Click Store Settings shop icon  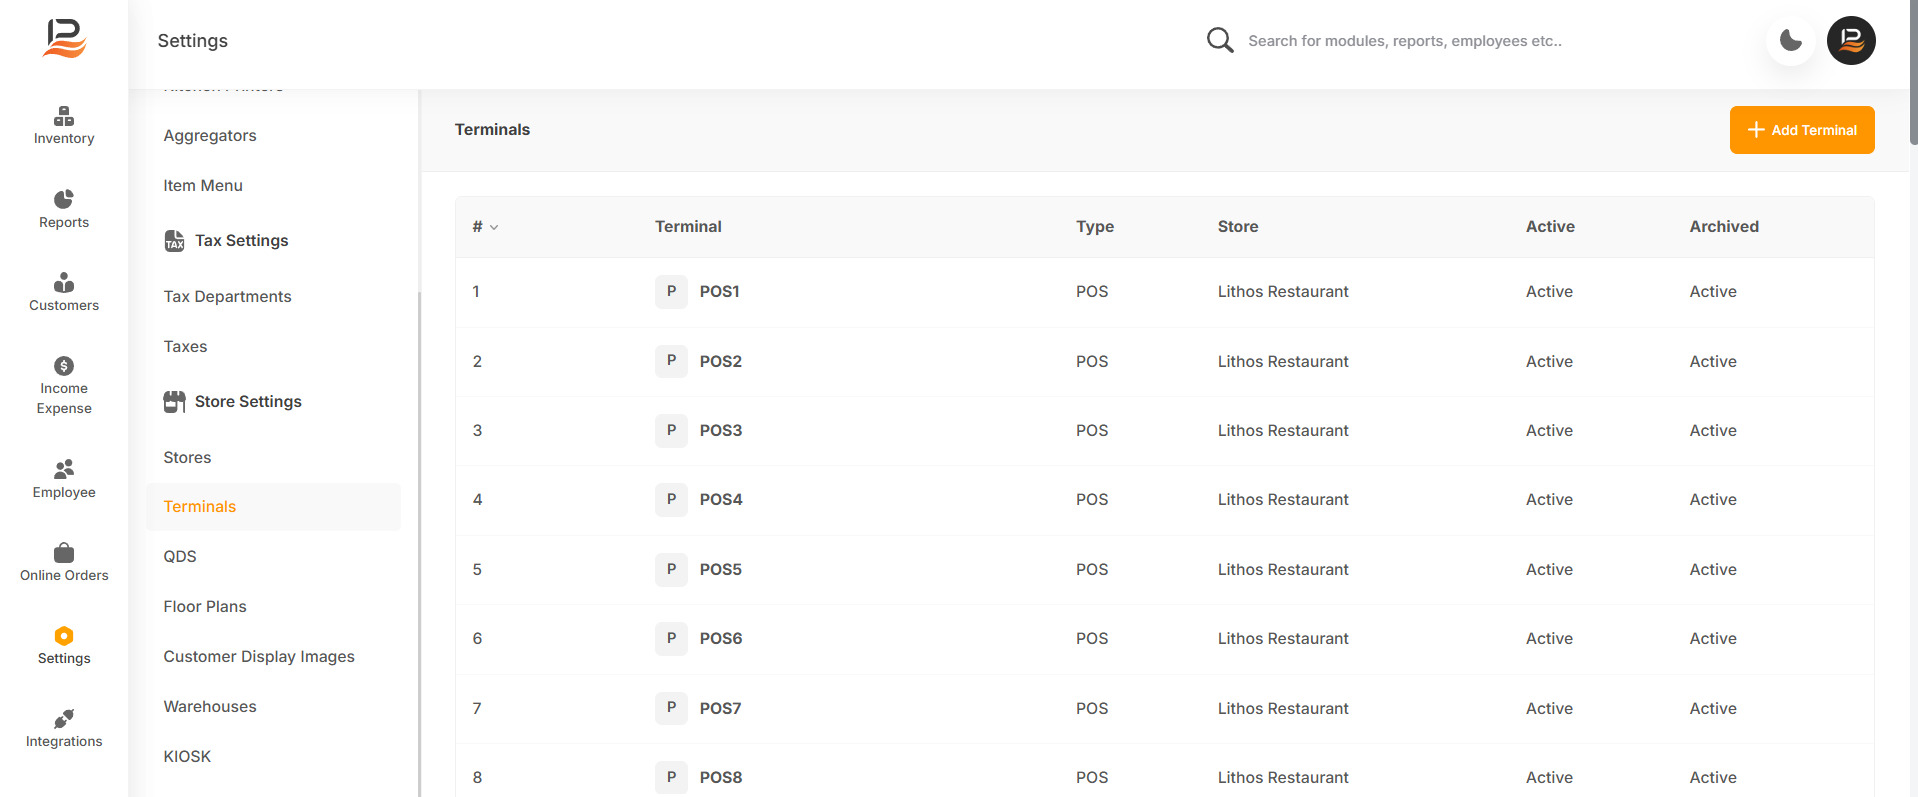pyautogui.click(x=174, y=402)
